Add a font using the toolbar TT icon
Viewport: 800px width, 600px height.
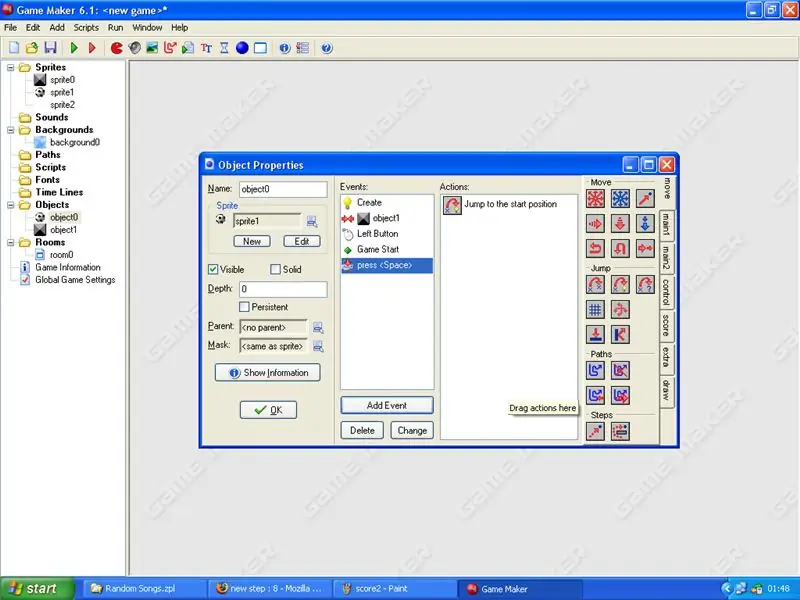tap(206, 48)
